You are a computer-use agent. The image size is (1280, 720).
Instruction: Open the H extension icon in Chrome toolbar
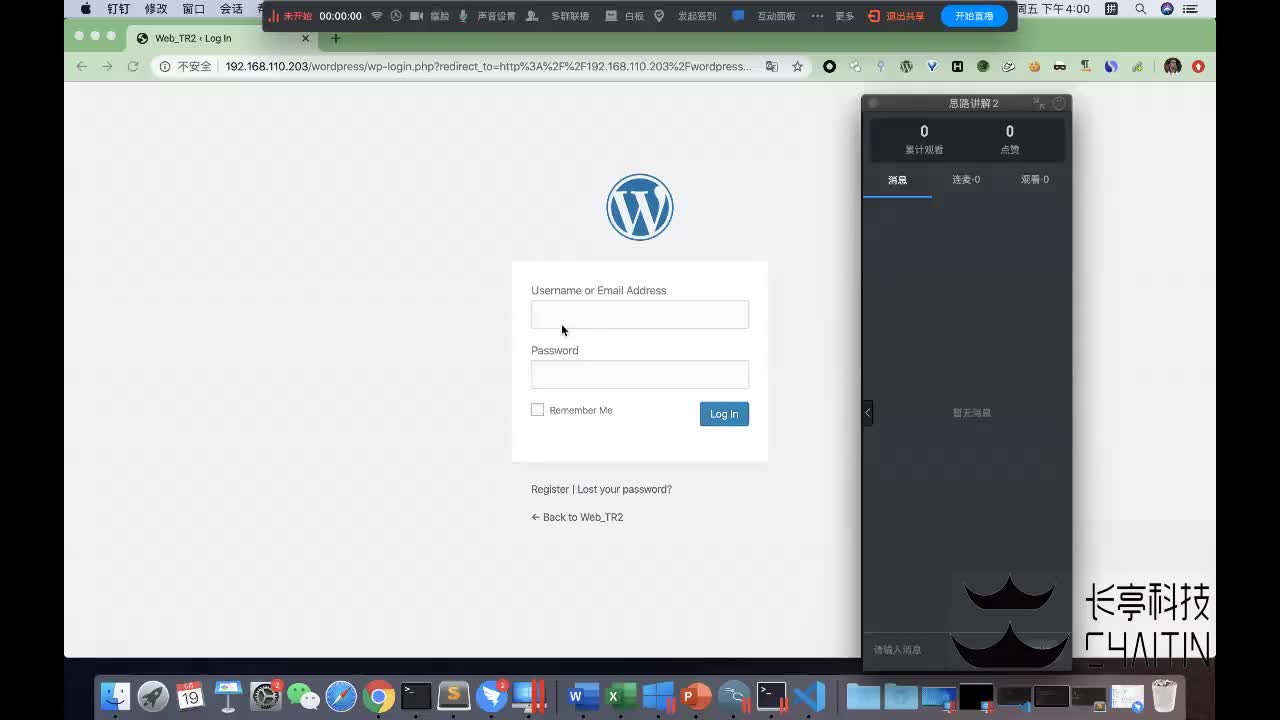tap(957, 66)
